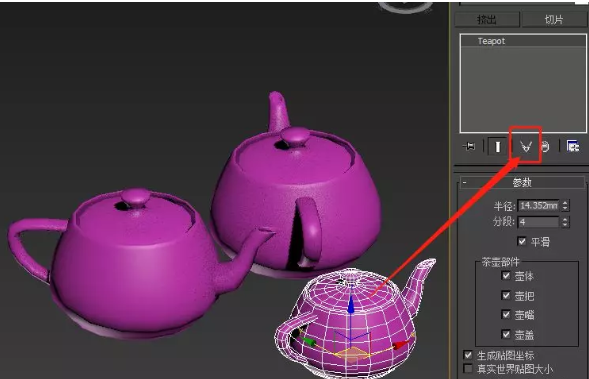
Task: Click the 分段 label text
Action: (503, 222)
